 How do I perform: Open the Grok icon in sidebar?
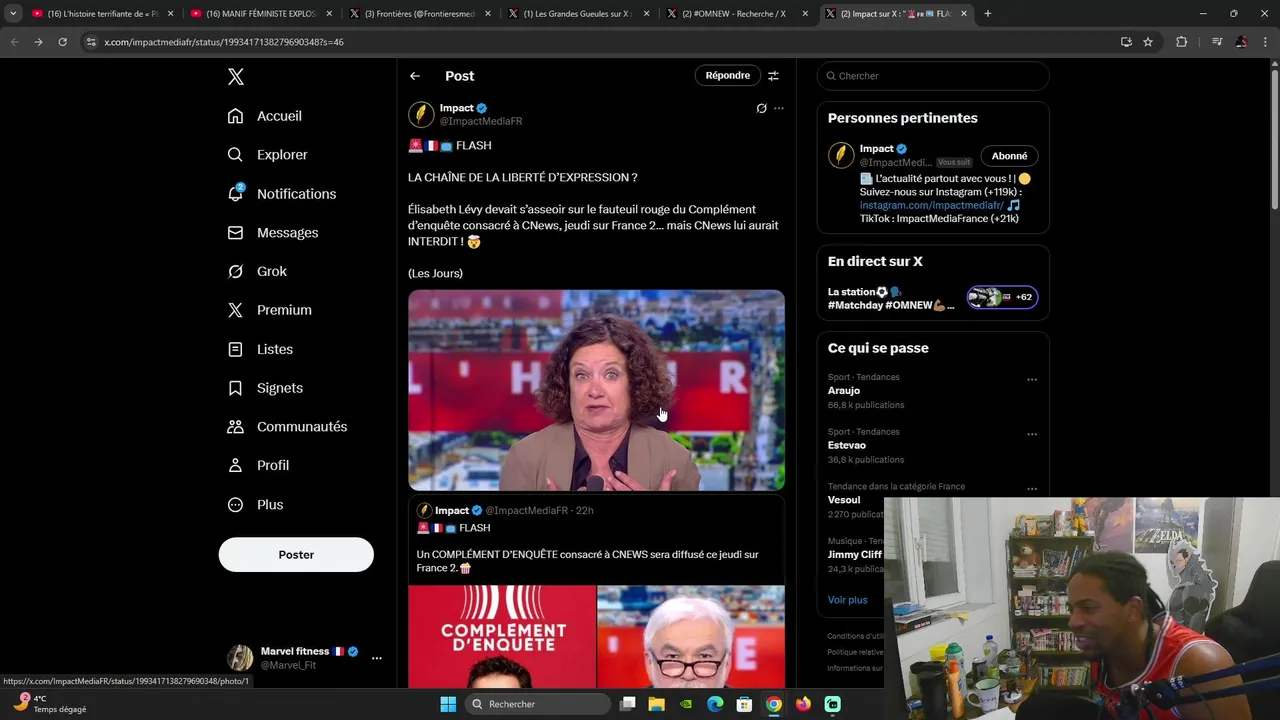pyautogui.click(x=235, y=271)
